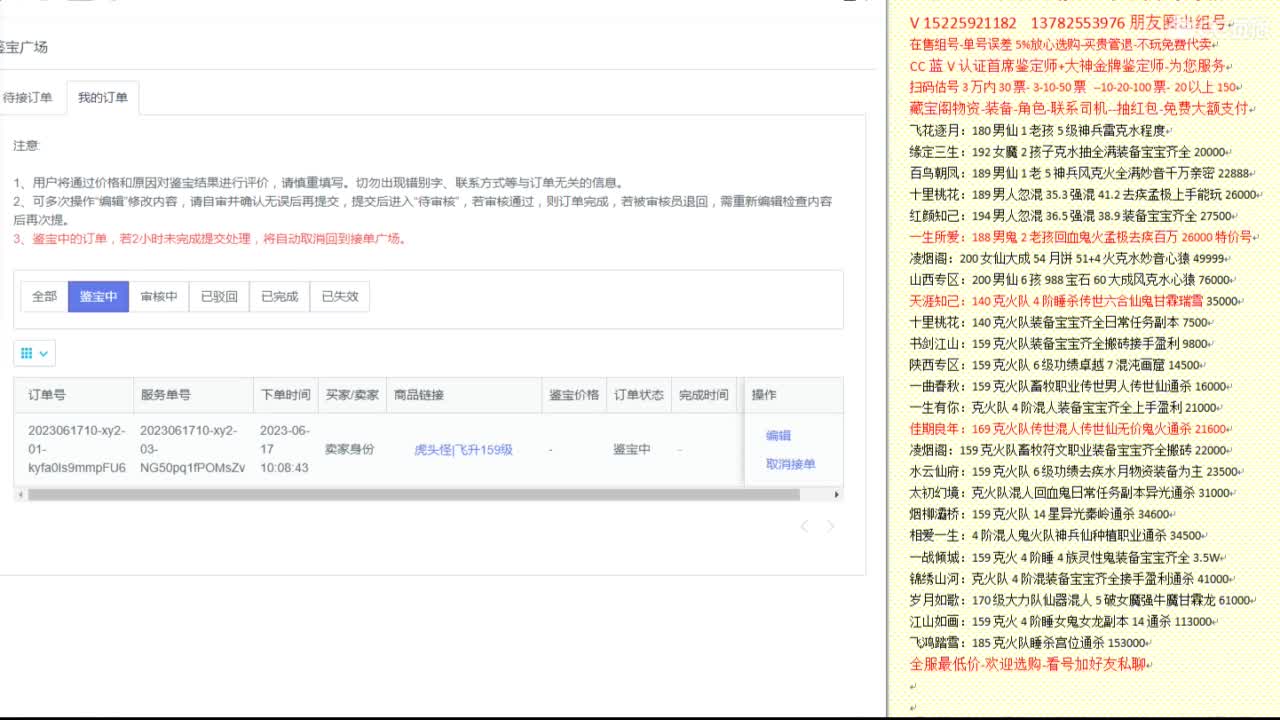Click the grid view layout icon

pyautogui.click(x=28, y=352)
